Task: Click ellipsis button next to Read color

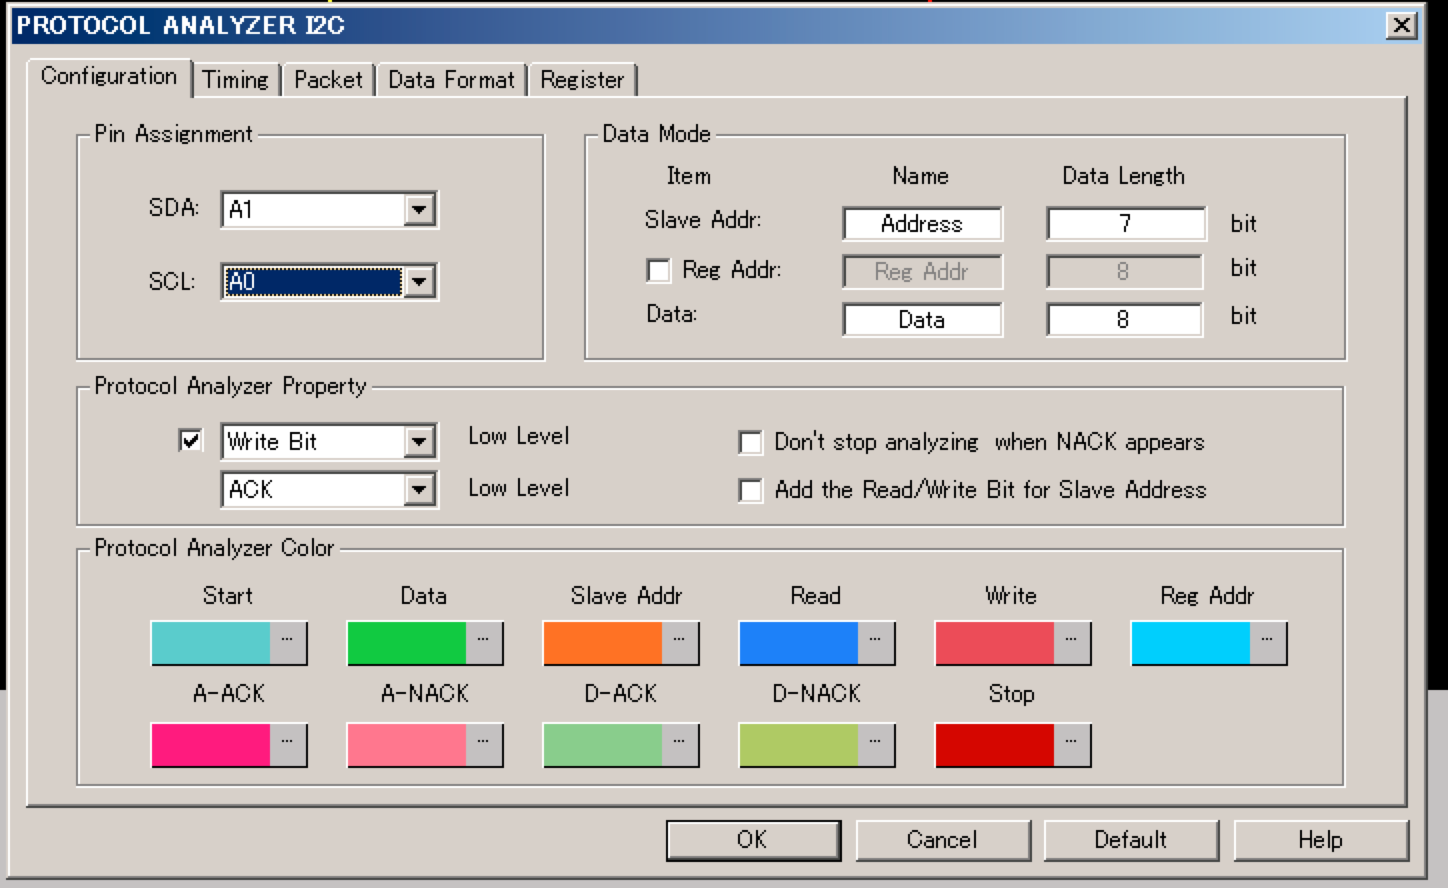Action: click(876, 643)
